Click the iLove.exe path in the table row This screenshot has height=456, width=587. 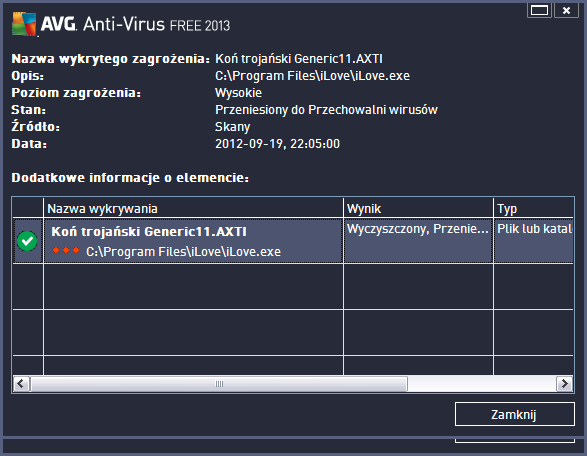pos(183,252)
